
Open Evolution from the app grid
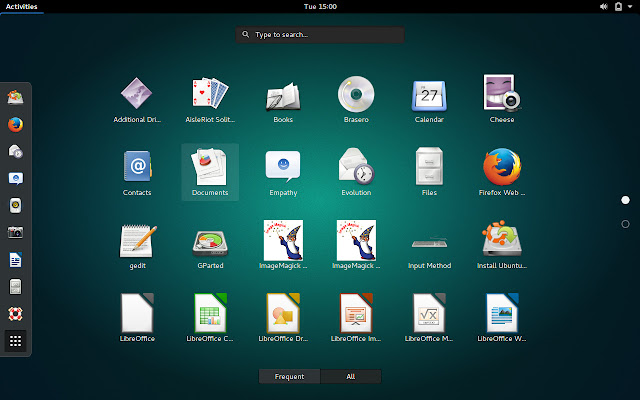[356, 172]
